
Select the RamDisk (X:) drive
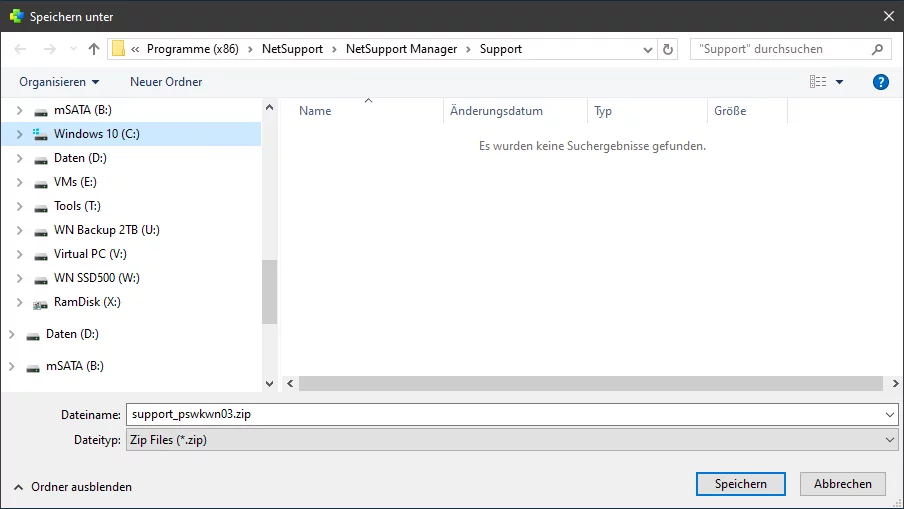[x=87, y=302]
